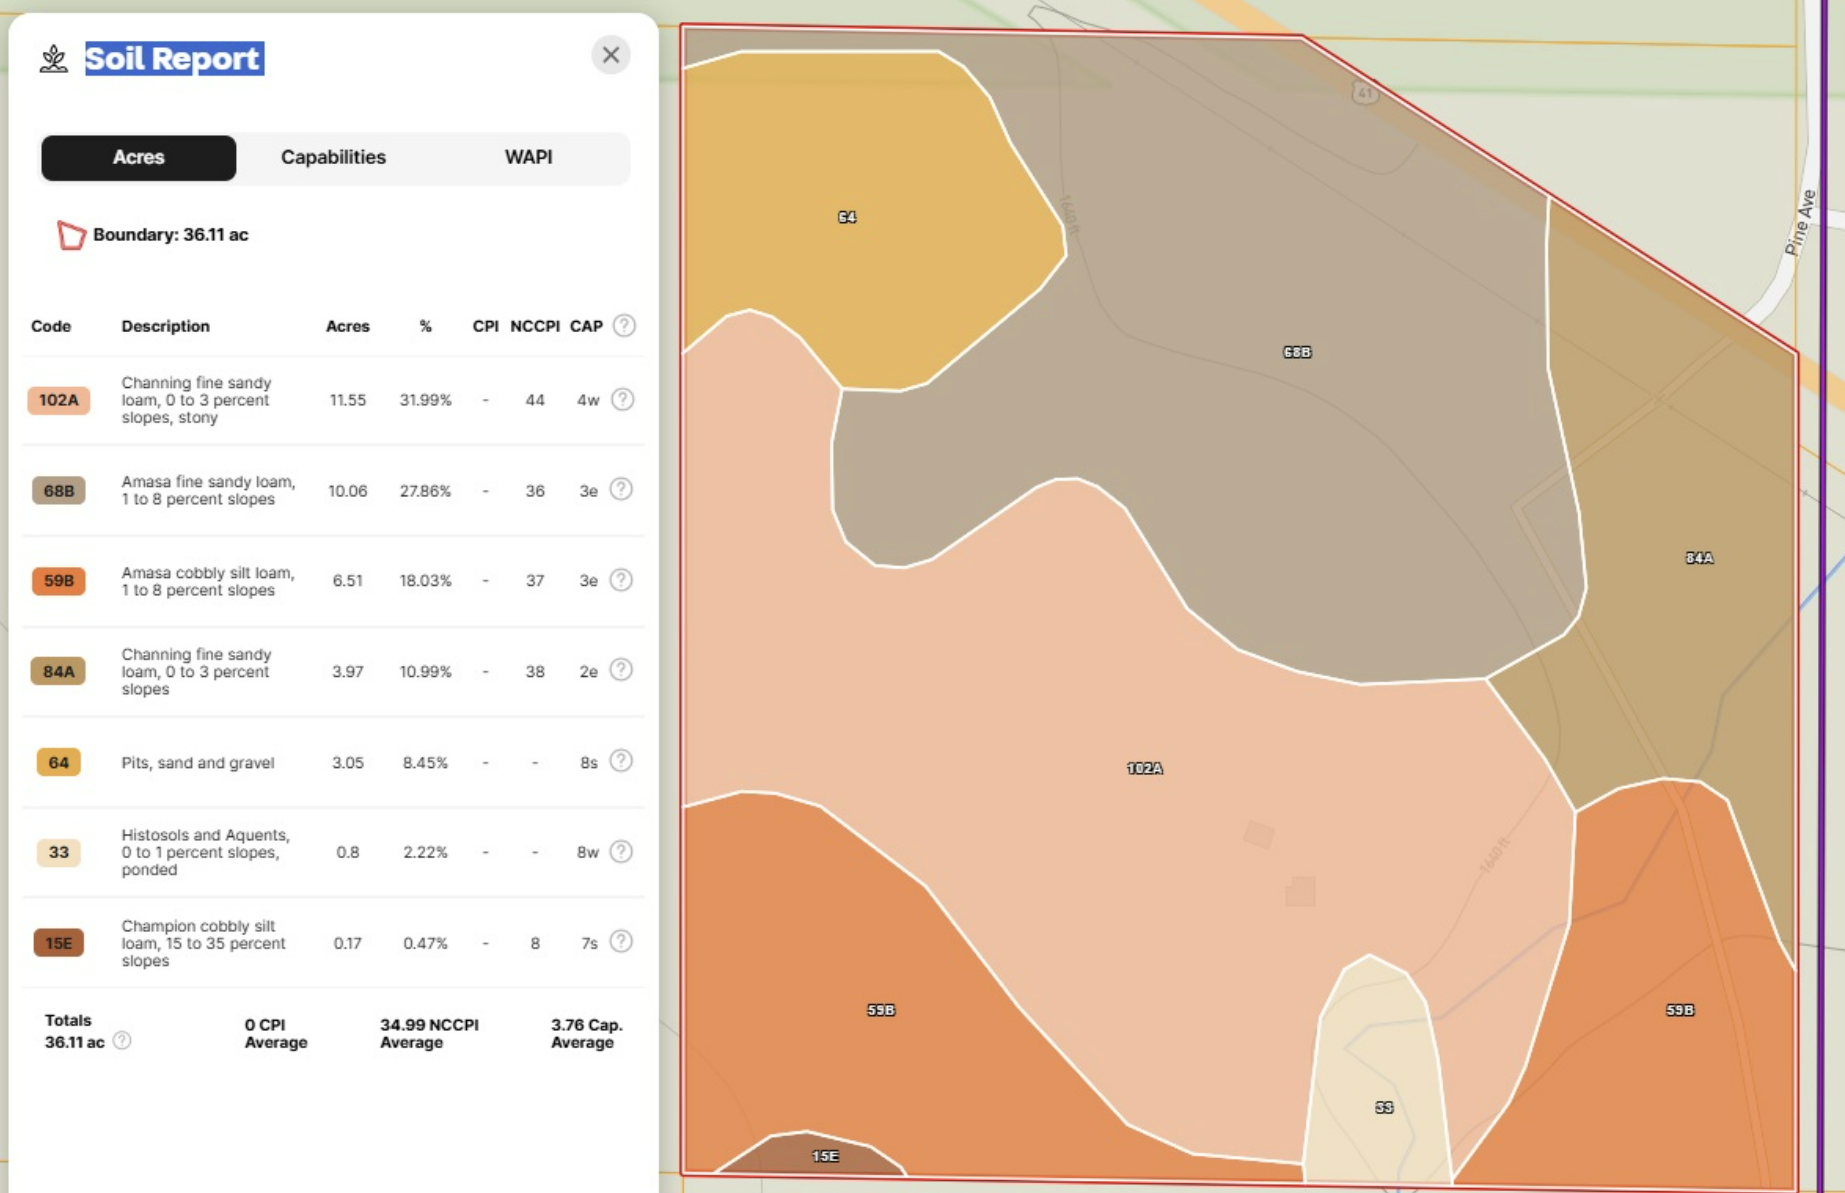Open help icon for 102A row
This screenshot has height=1193, width=1845.
[622, 400]
